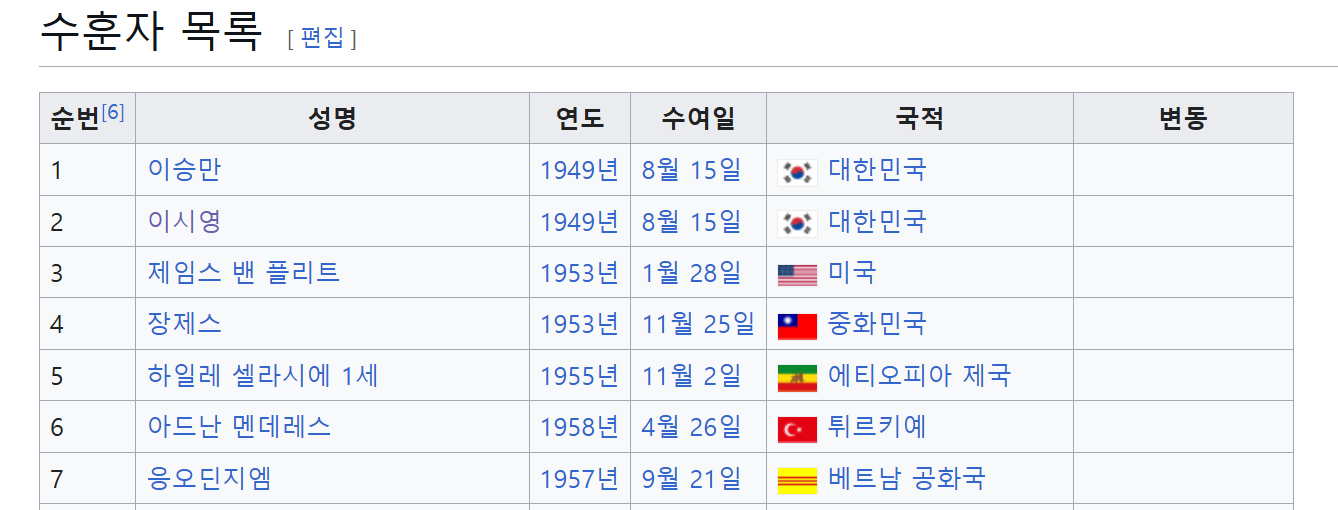The width and height of the screenshot is (1338, 510).
Task: Click 1949년 in the 이시영 row
Action: coord(580,221)
